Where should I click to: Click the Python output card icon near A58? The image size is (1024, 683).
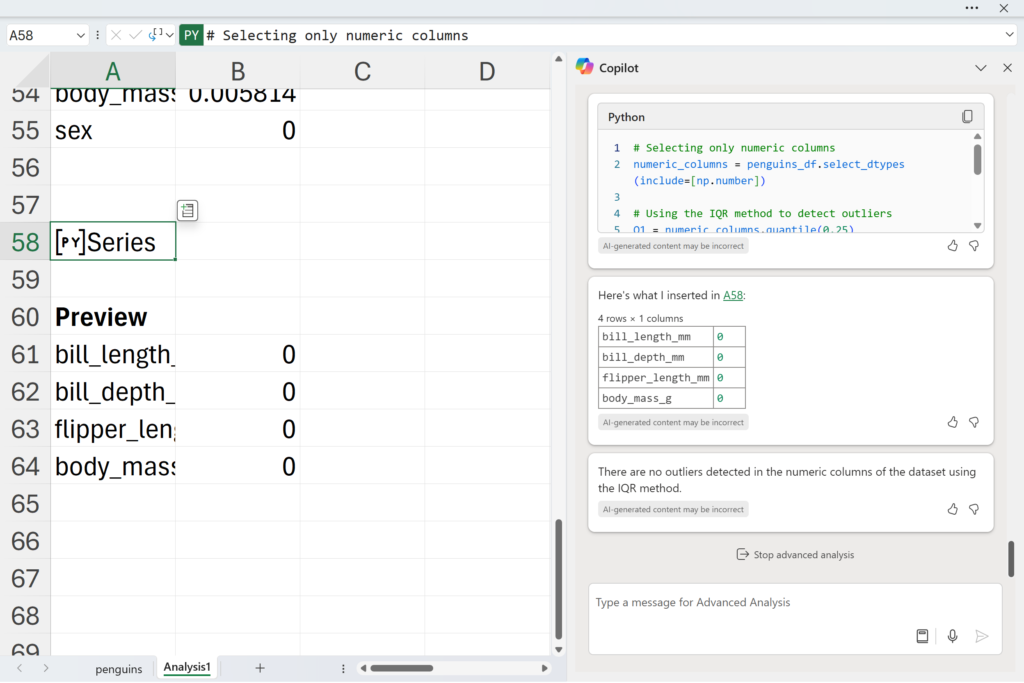click(x=188, y=210)
